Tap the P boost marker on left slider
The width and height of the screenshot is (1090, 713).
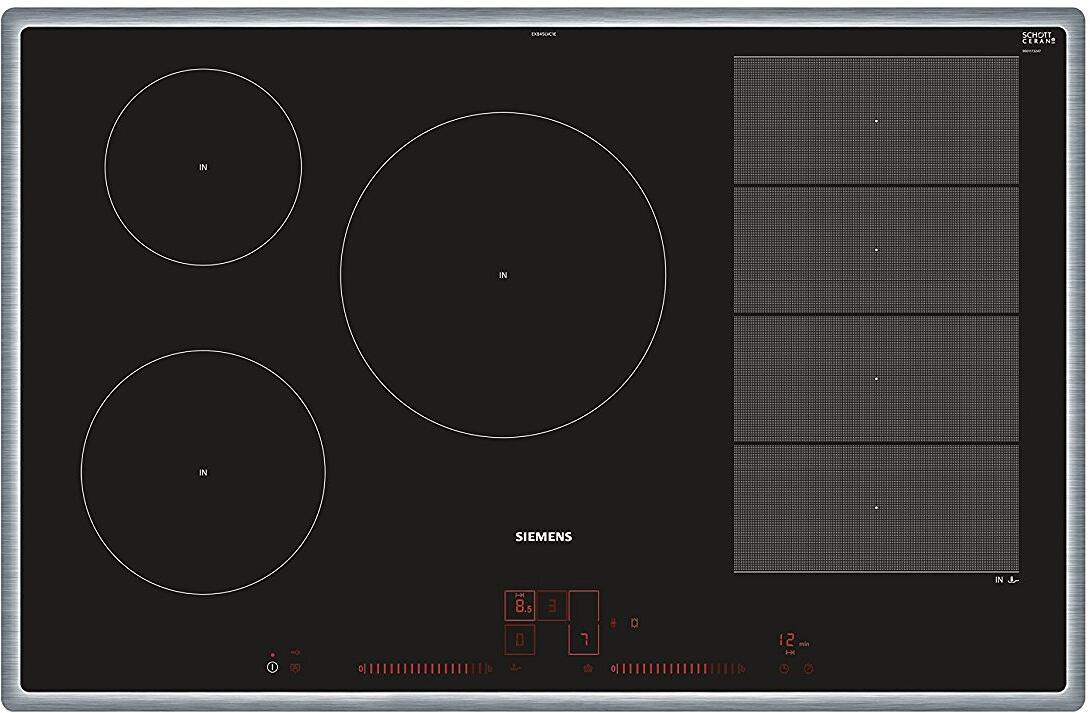[489, 668]
